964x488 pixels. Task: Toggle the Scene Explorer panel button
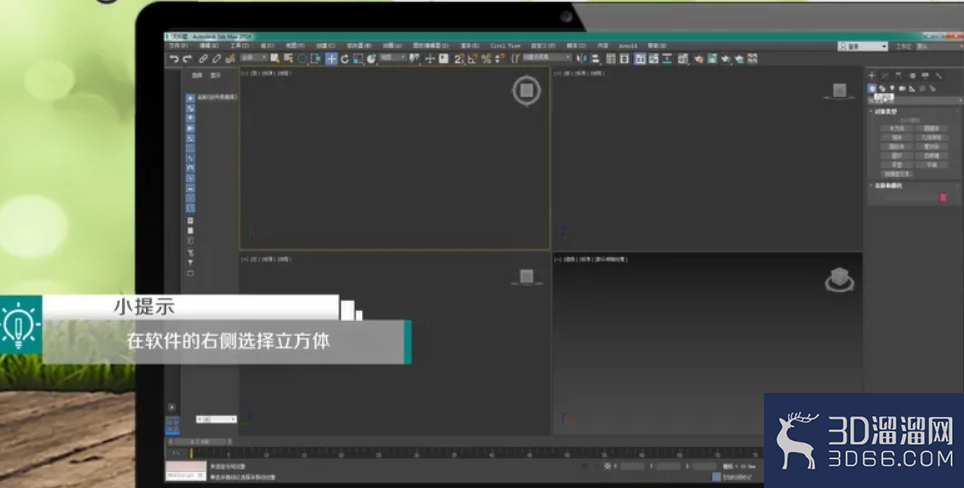pos(611,58)
